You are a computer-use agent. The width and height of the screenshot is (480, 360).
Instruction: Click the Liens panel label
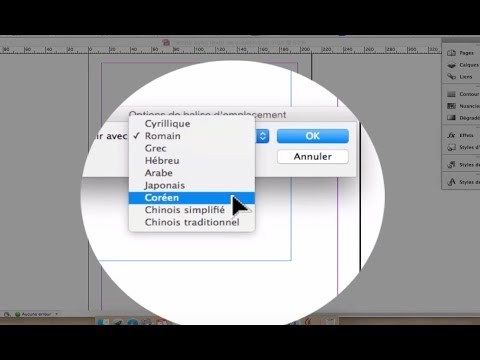point(466,77)
